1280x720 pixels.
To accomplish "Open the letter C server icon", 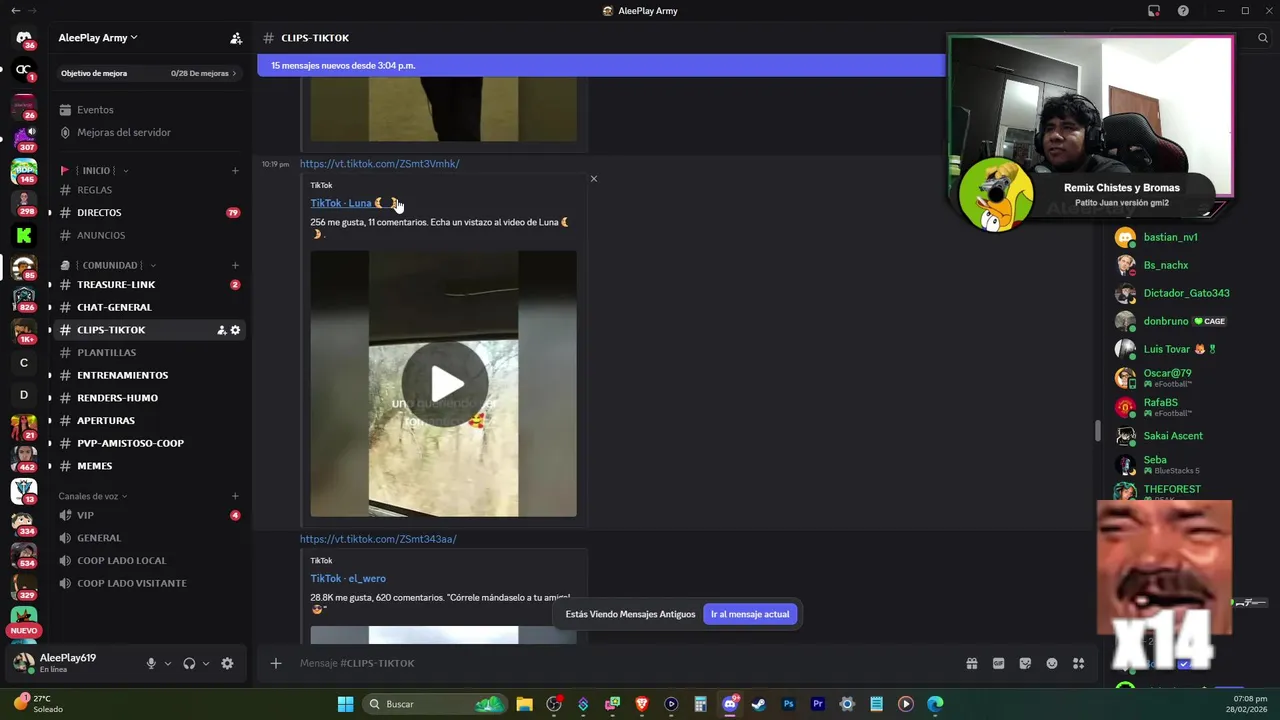I will tap(24, 363).
